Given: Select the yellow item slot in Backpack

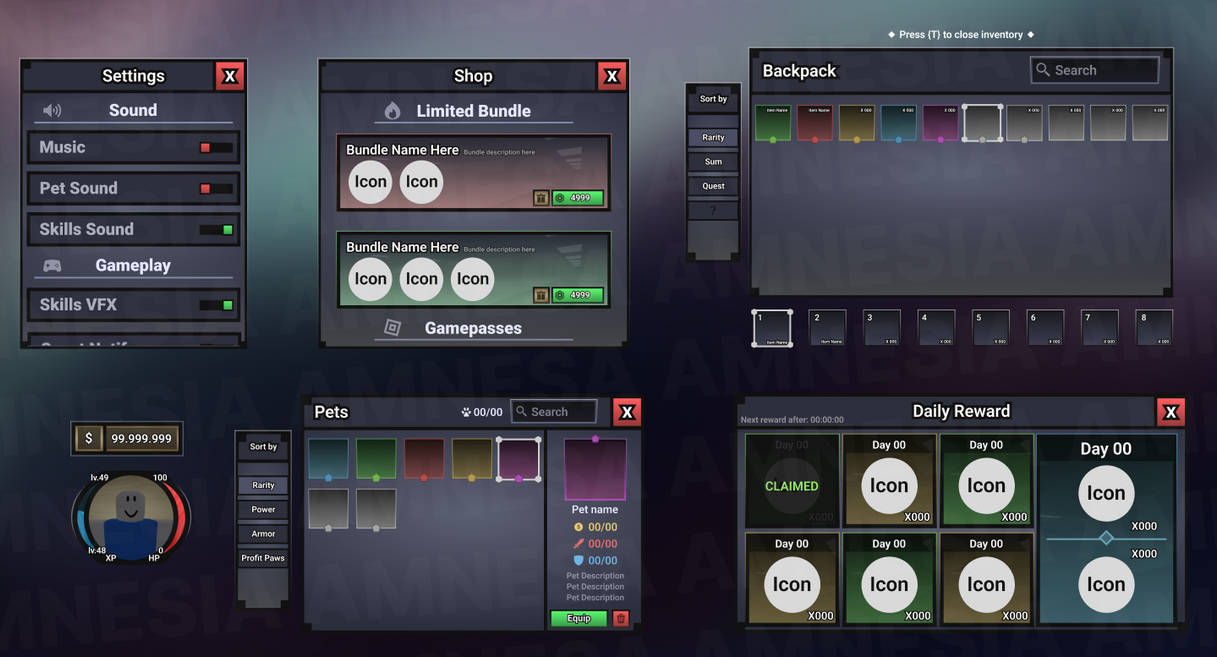Looking at the screenshot, I should pos(857,123).
